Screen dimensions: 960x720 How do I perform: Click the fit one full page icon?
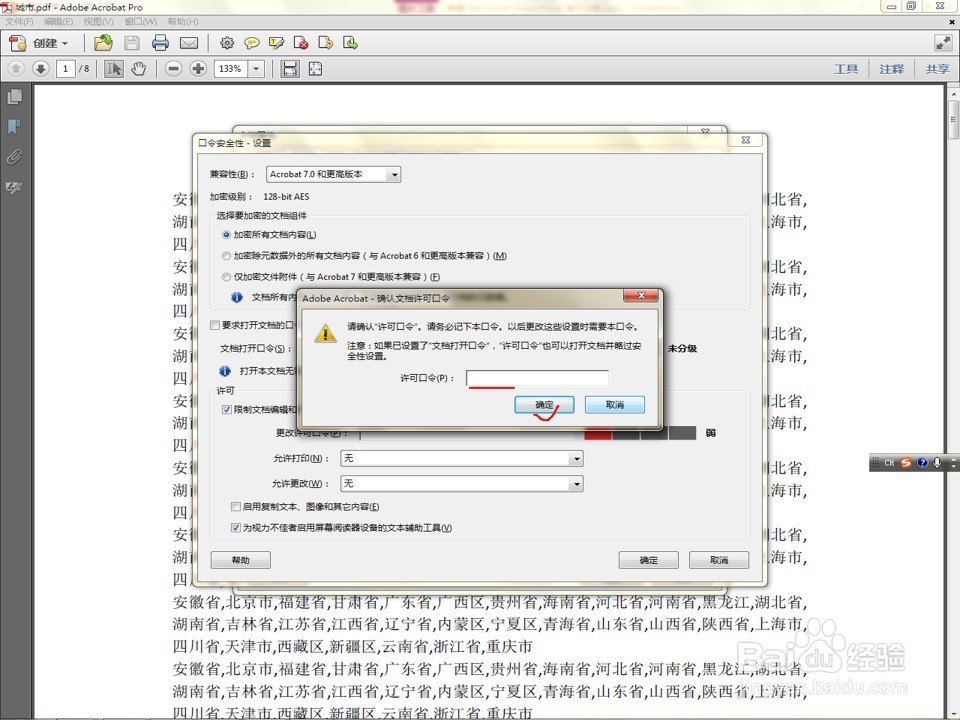(x=315, y=69)
